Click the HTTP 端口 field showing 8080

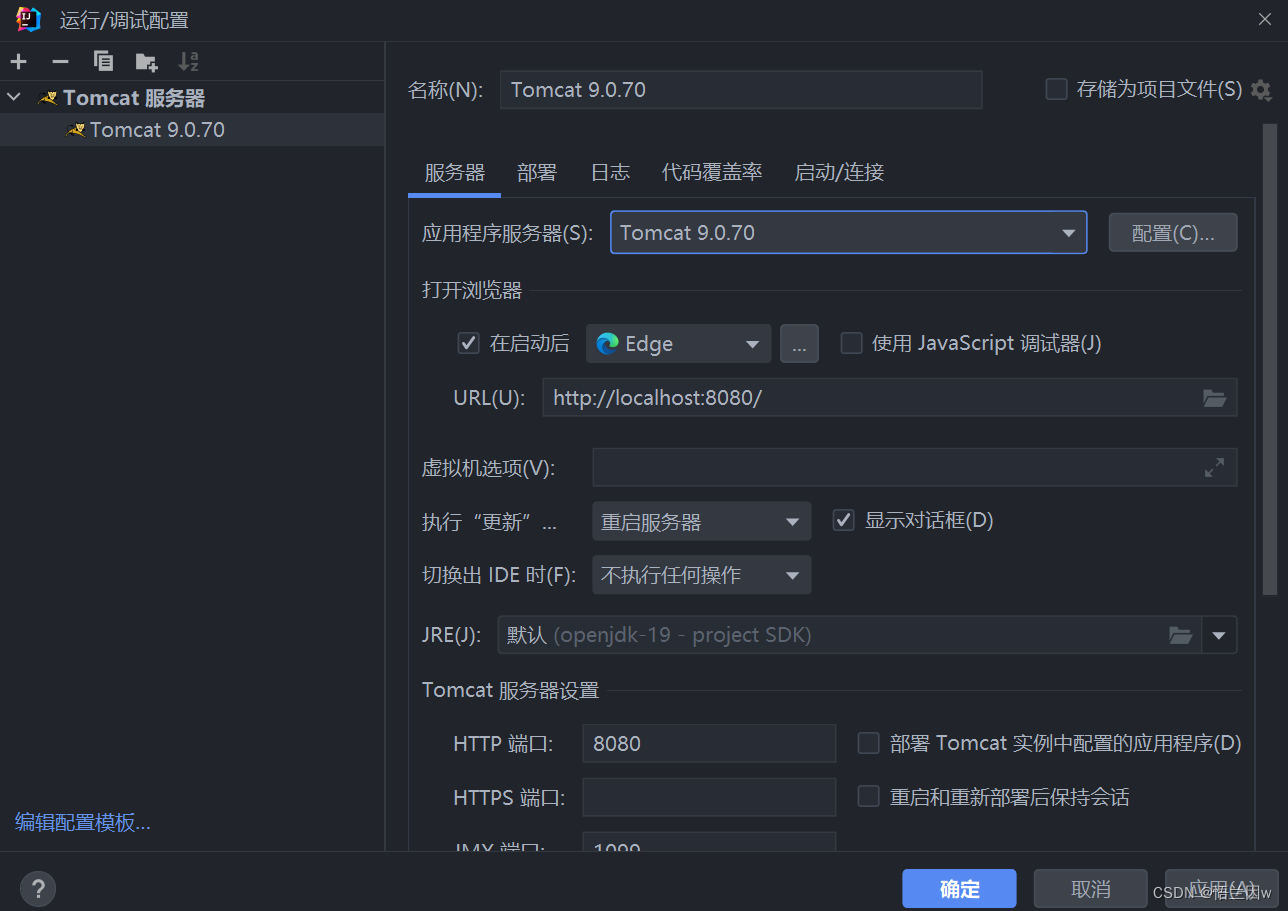pos(709,744)
